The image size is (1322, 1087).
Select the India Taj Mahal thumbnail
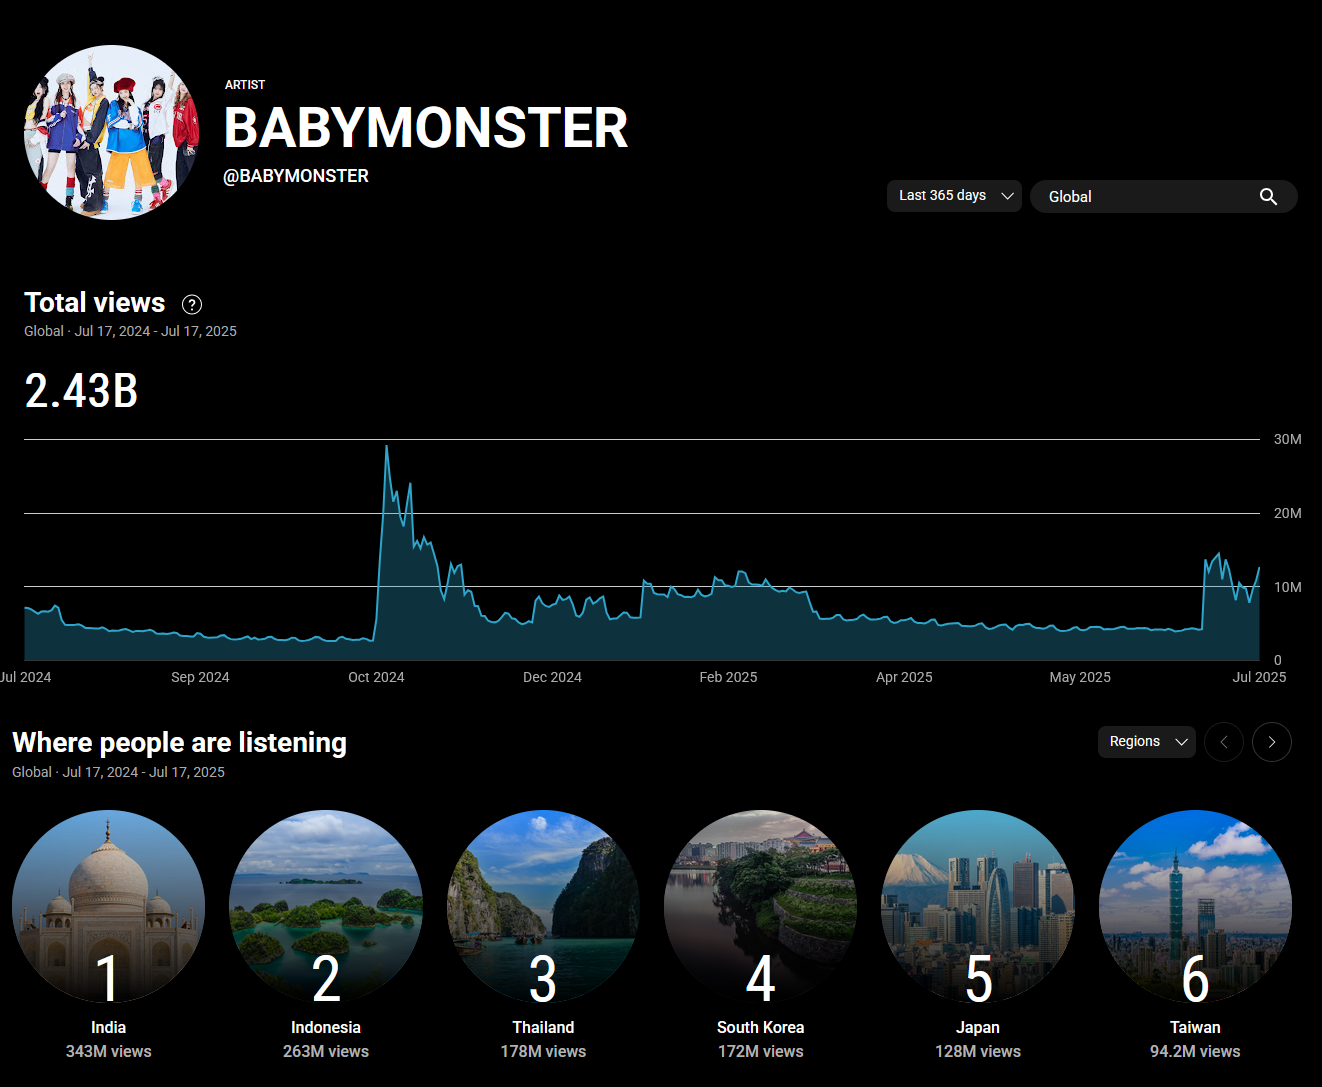tap(109, 906)
